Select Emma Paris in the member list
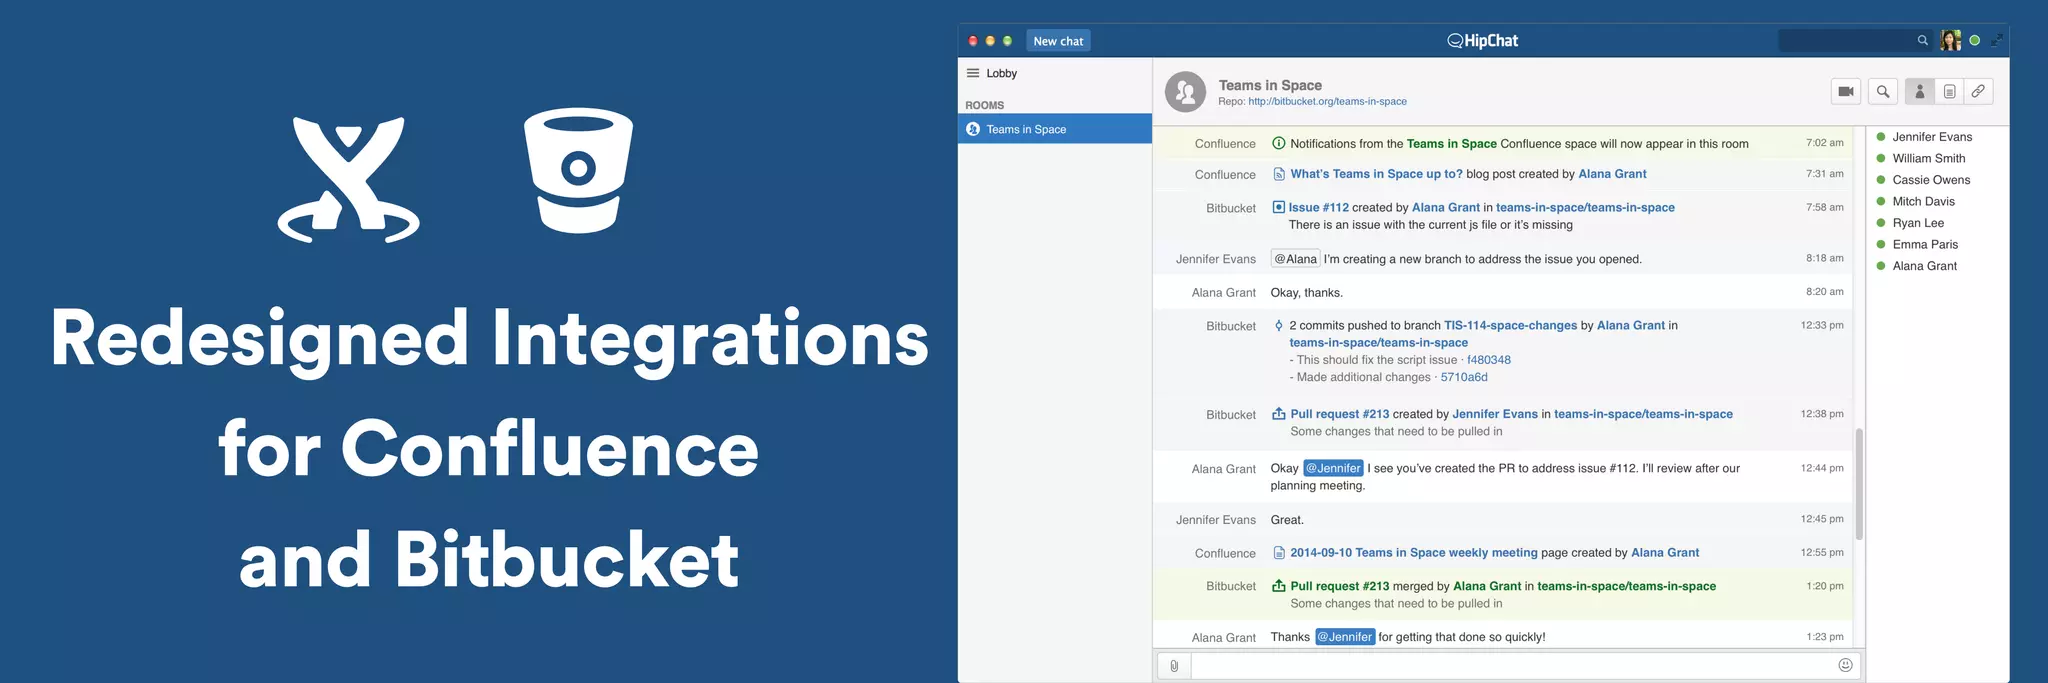 [x=1925, y=244]
